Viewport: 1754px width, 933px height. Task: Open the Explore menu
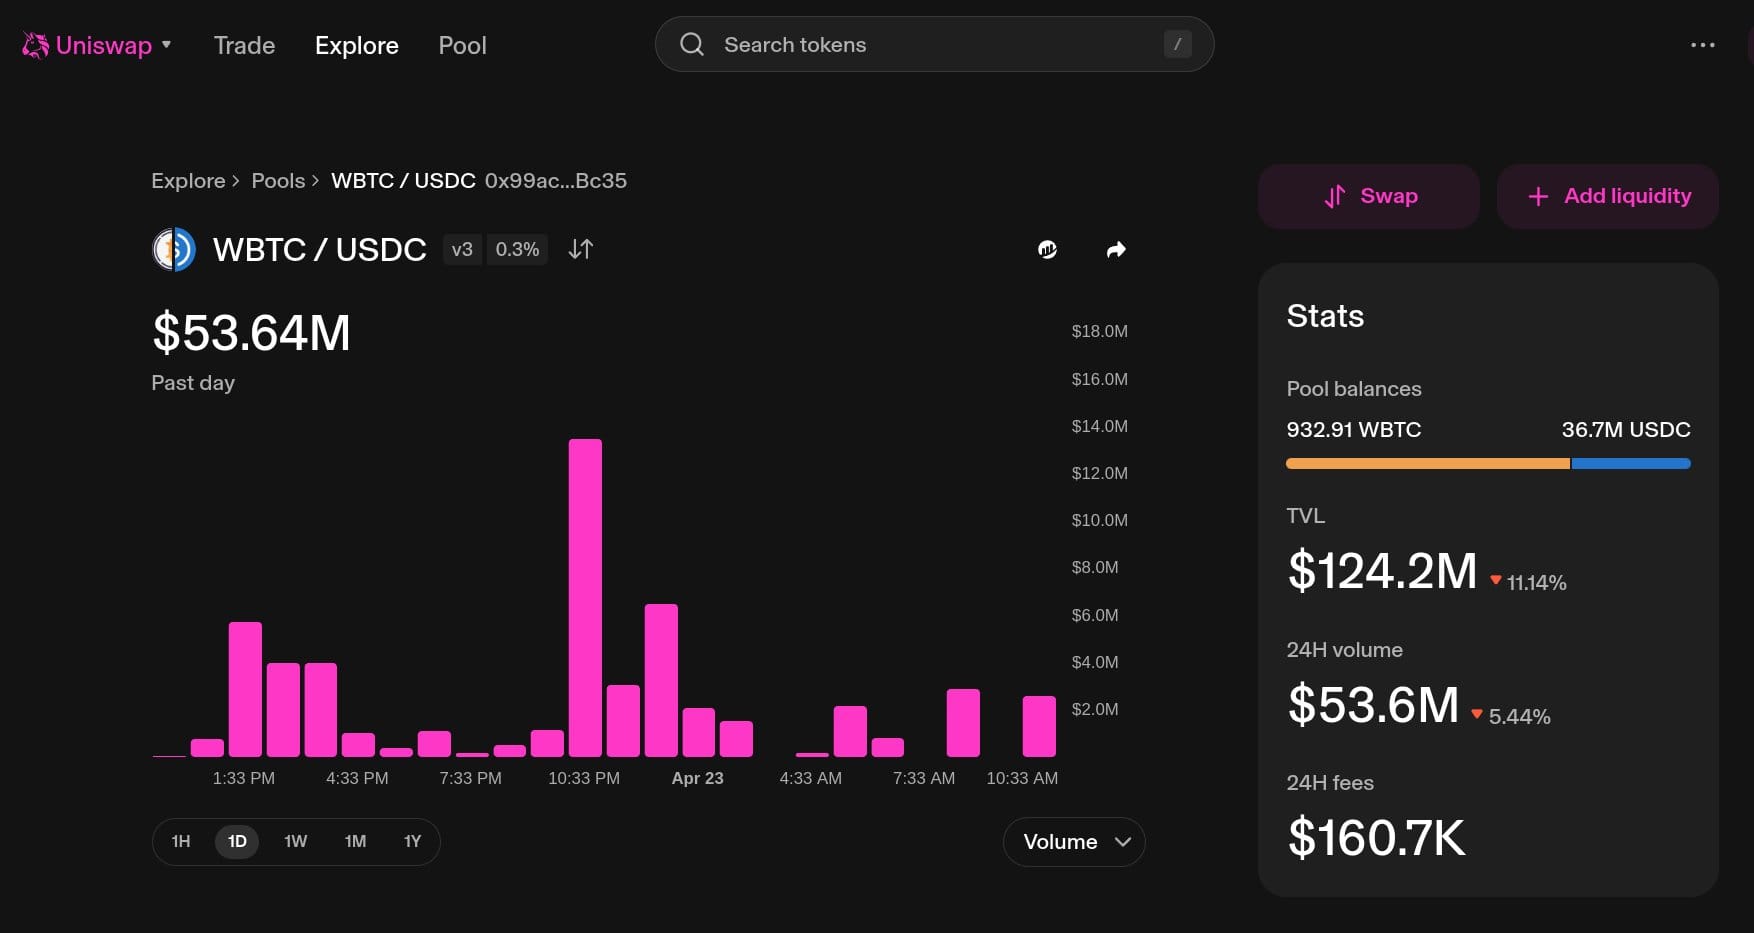coord(357,45)
